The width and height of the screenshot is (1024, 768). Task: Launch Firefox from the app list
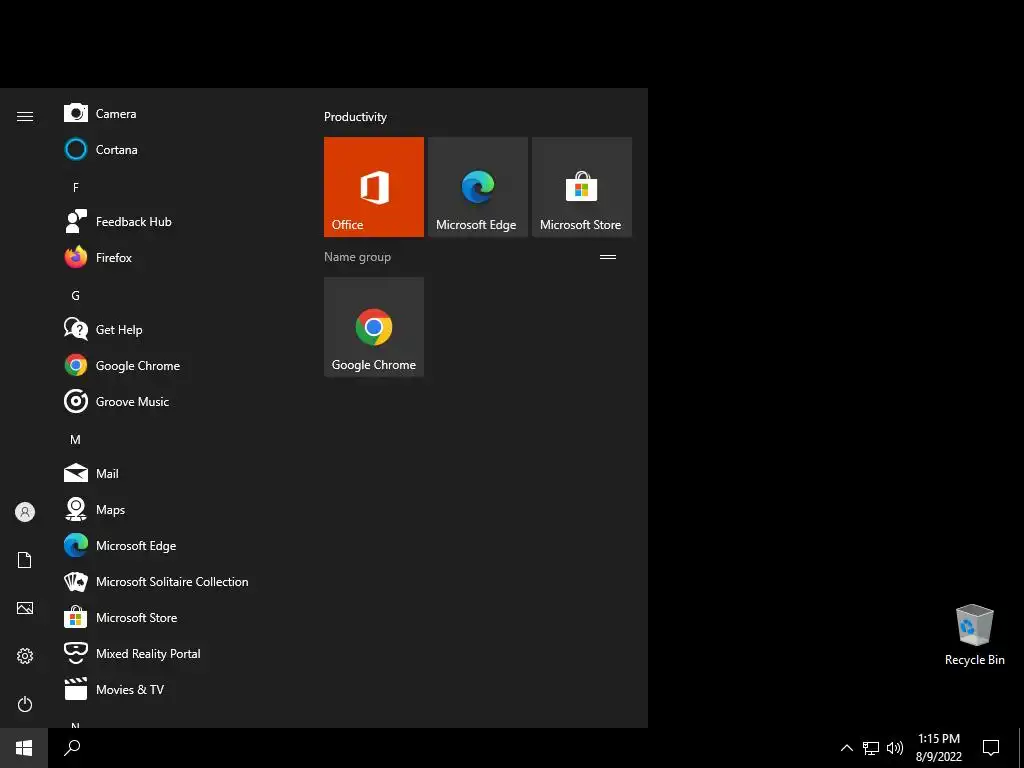coord(176,257)
